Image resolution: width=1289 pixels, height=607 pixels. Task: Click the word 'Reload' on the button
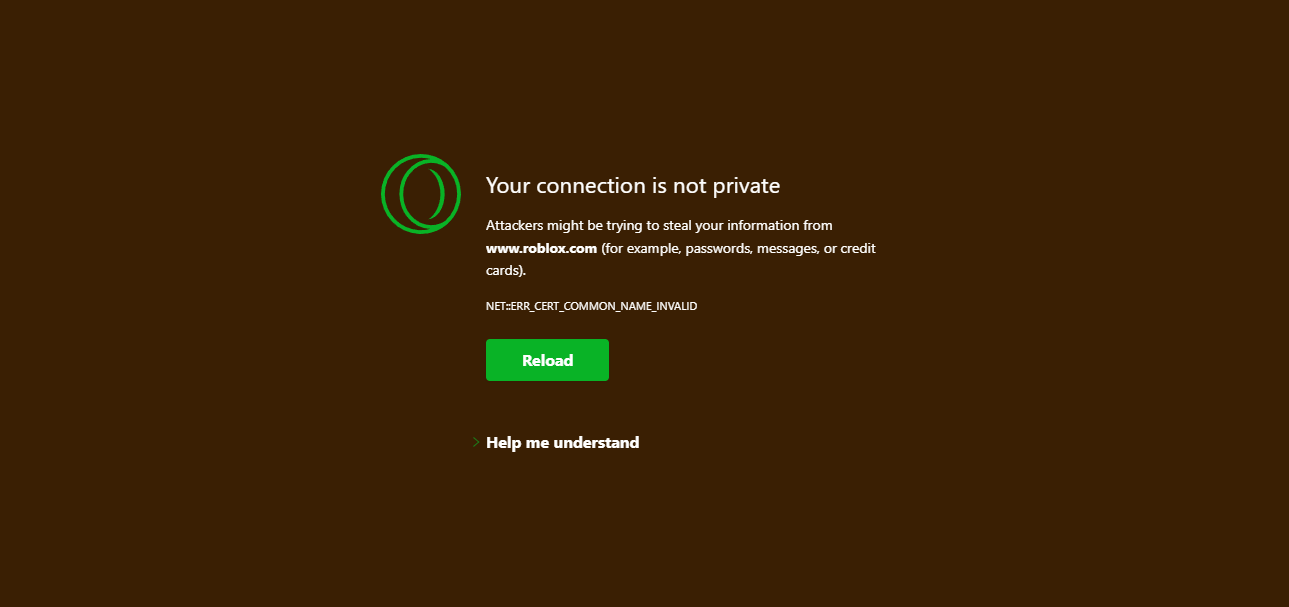point(547,360)
